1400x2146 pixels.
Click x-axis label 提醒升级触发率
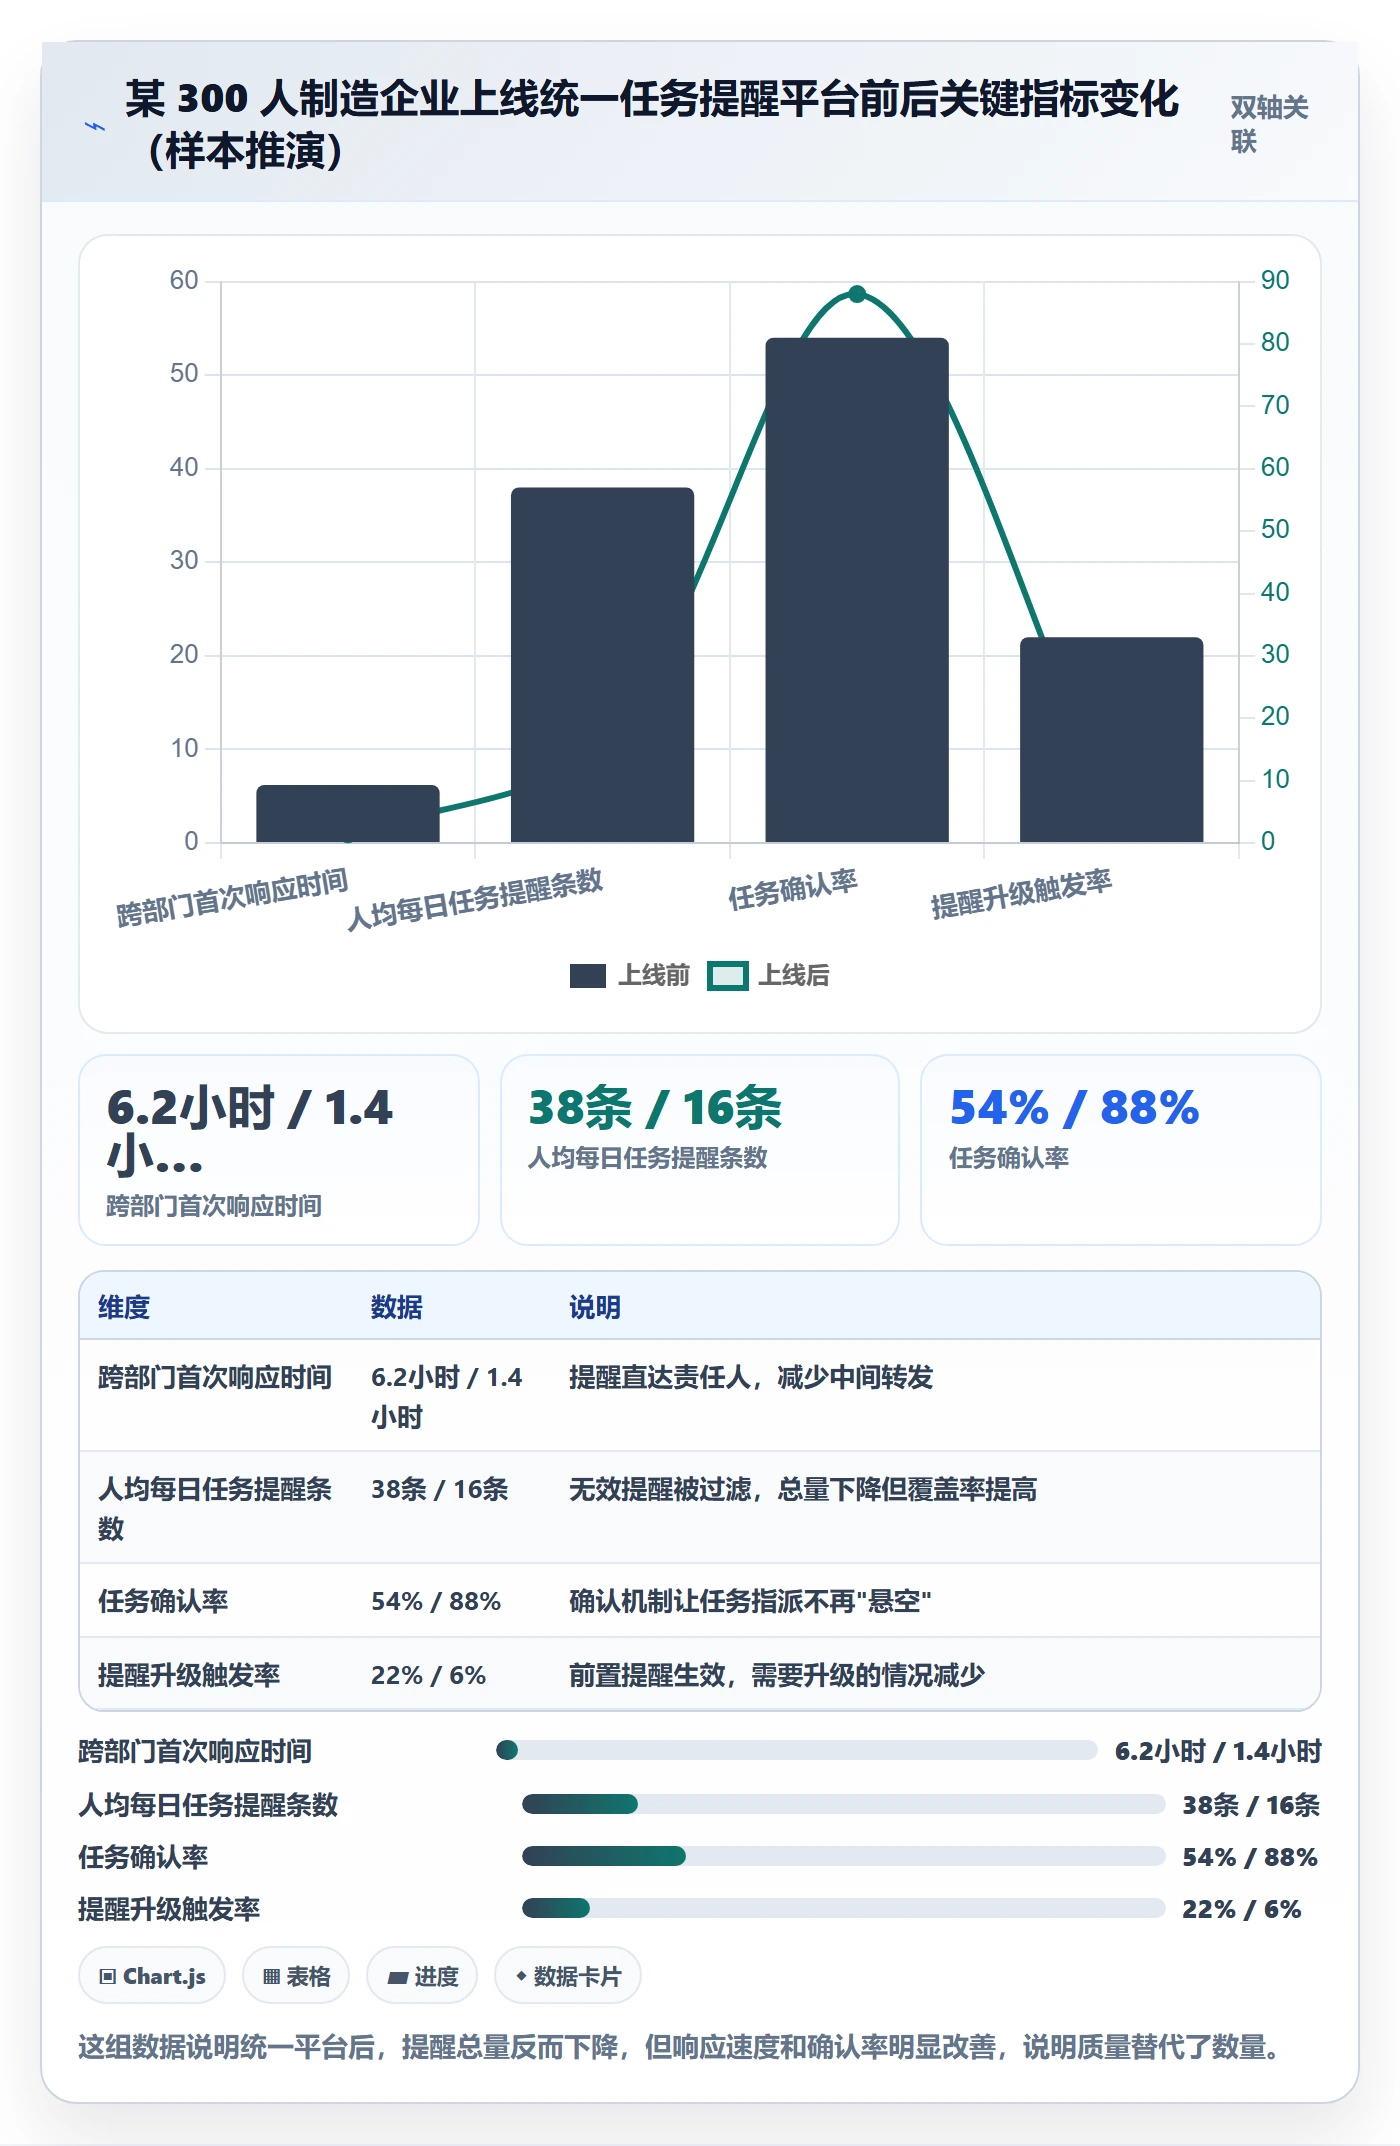pyautogui.click(x=1021, y=893)
